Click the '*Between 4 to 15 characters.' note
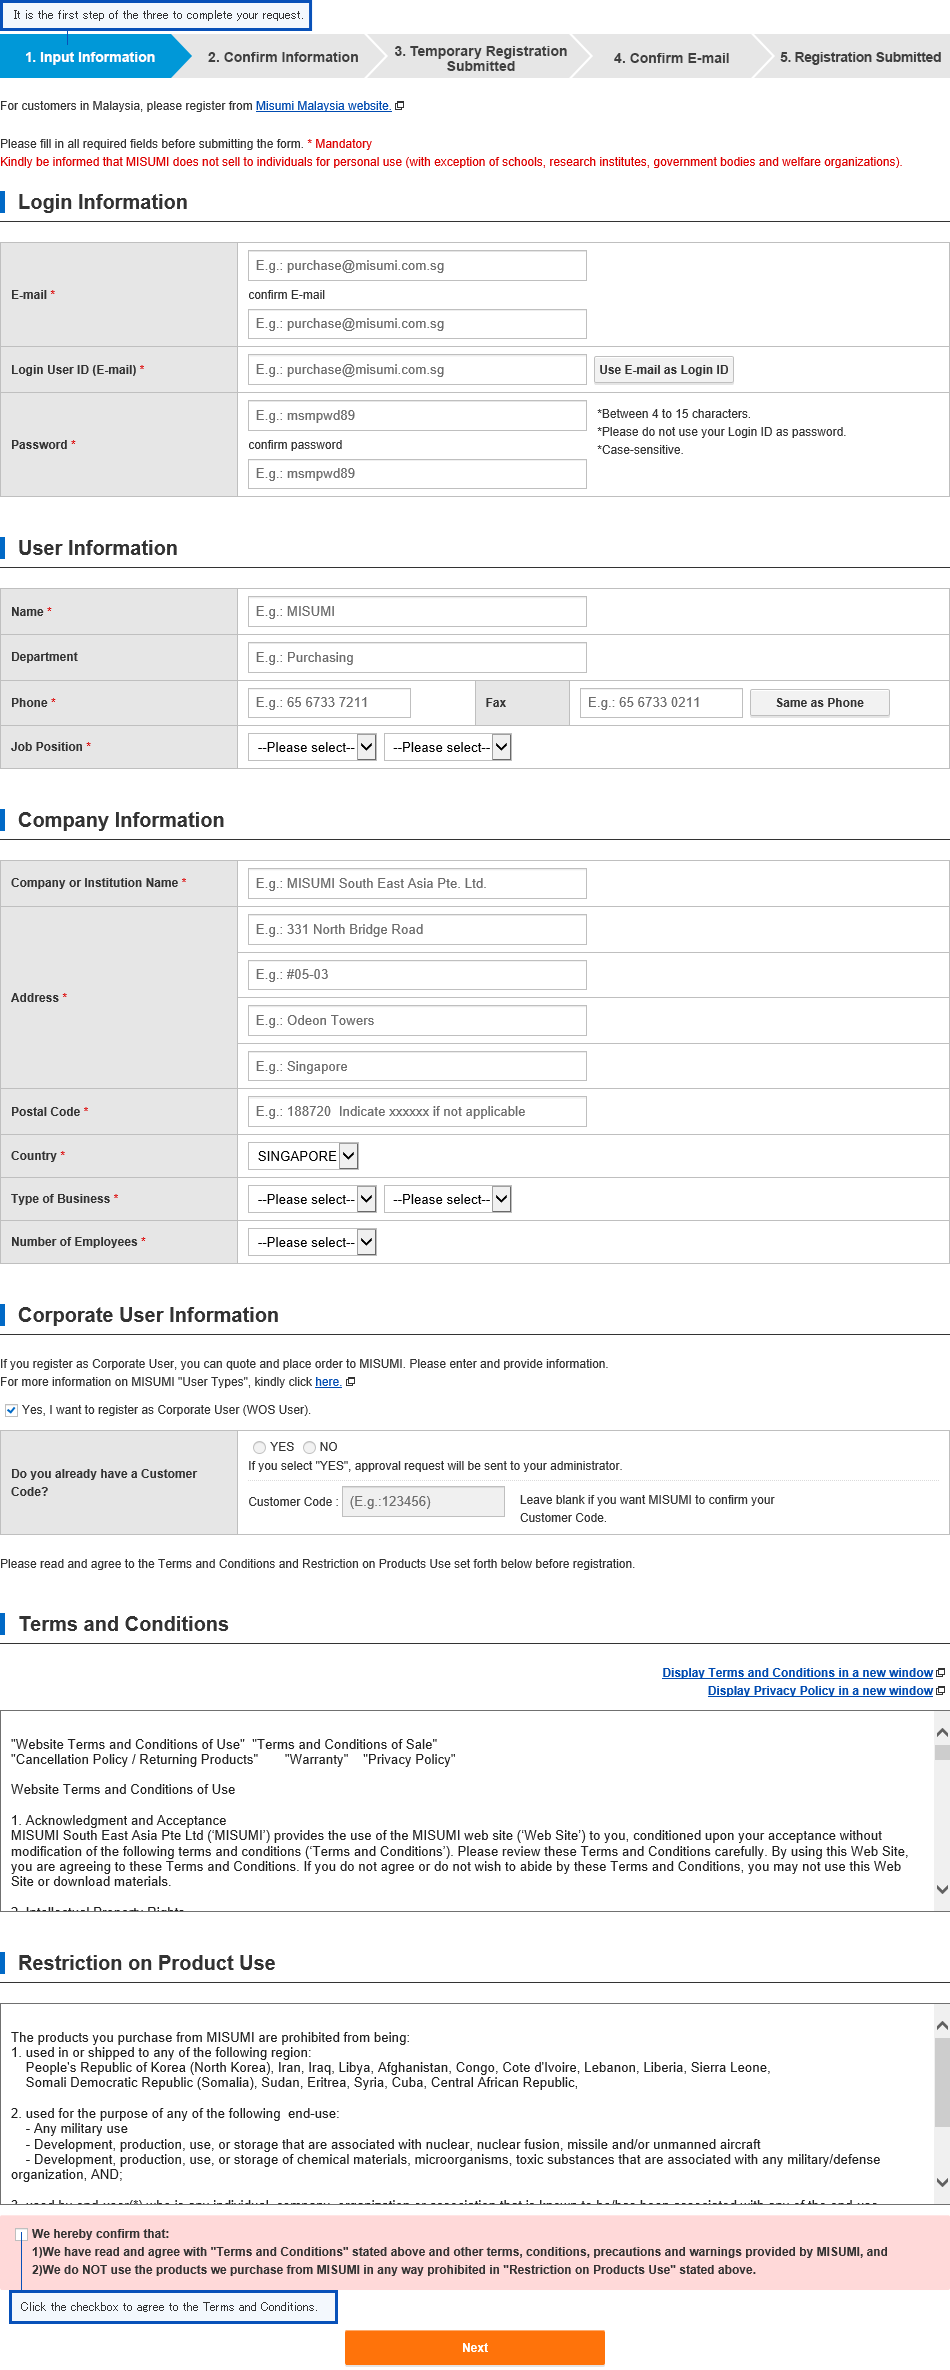Viewport: 950px width, 2370px height. tap(674, 414)
